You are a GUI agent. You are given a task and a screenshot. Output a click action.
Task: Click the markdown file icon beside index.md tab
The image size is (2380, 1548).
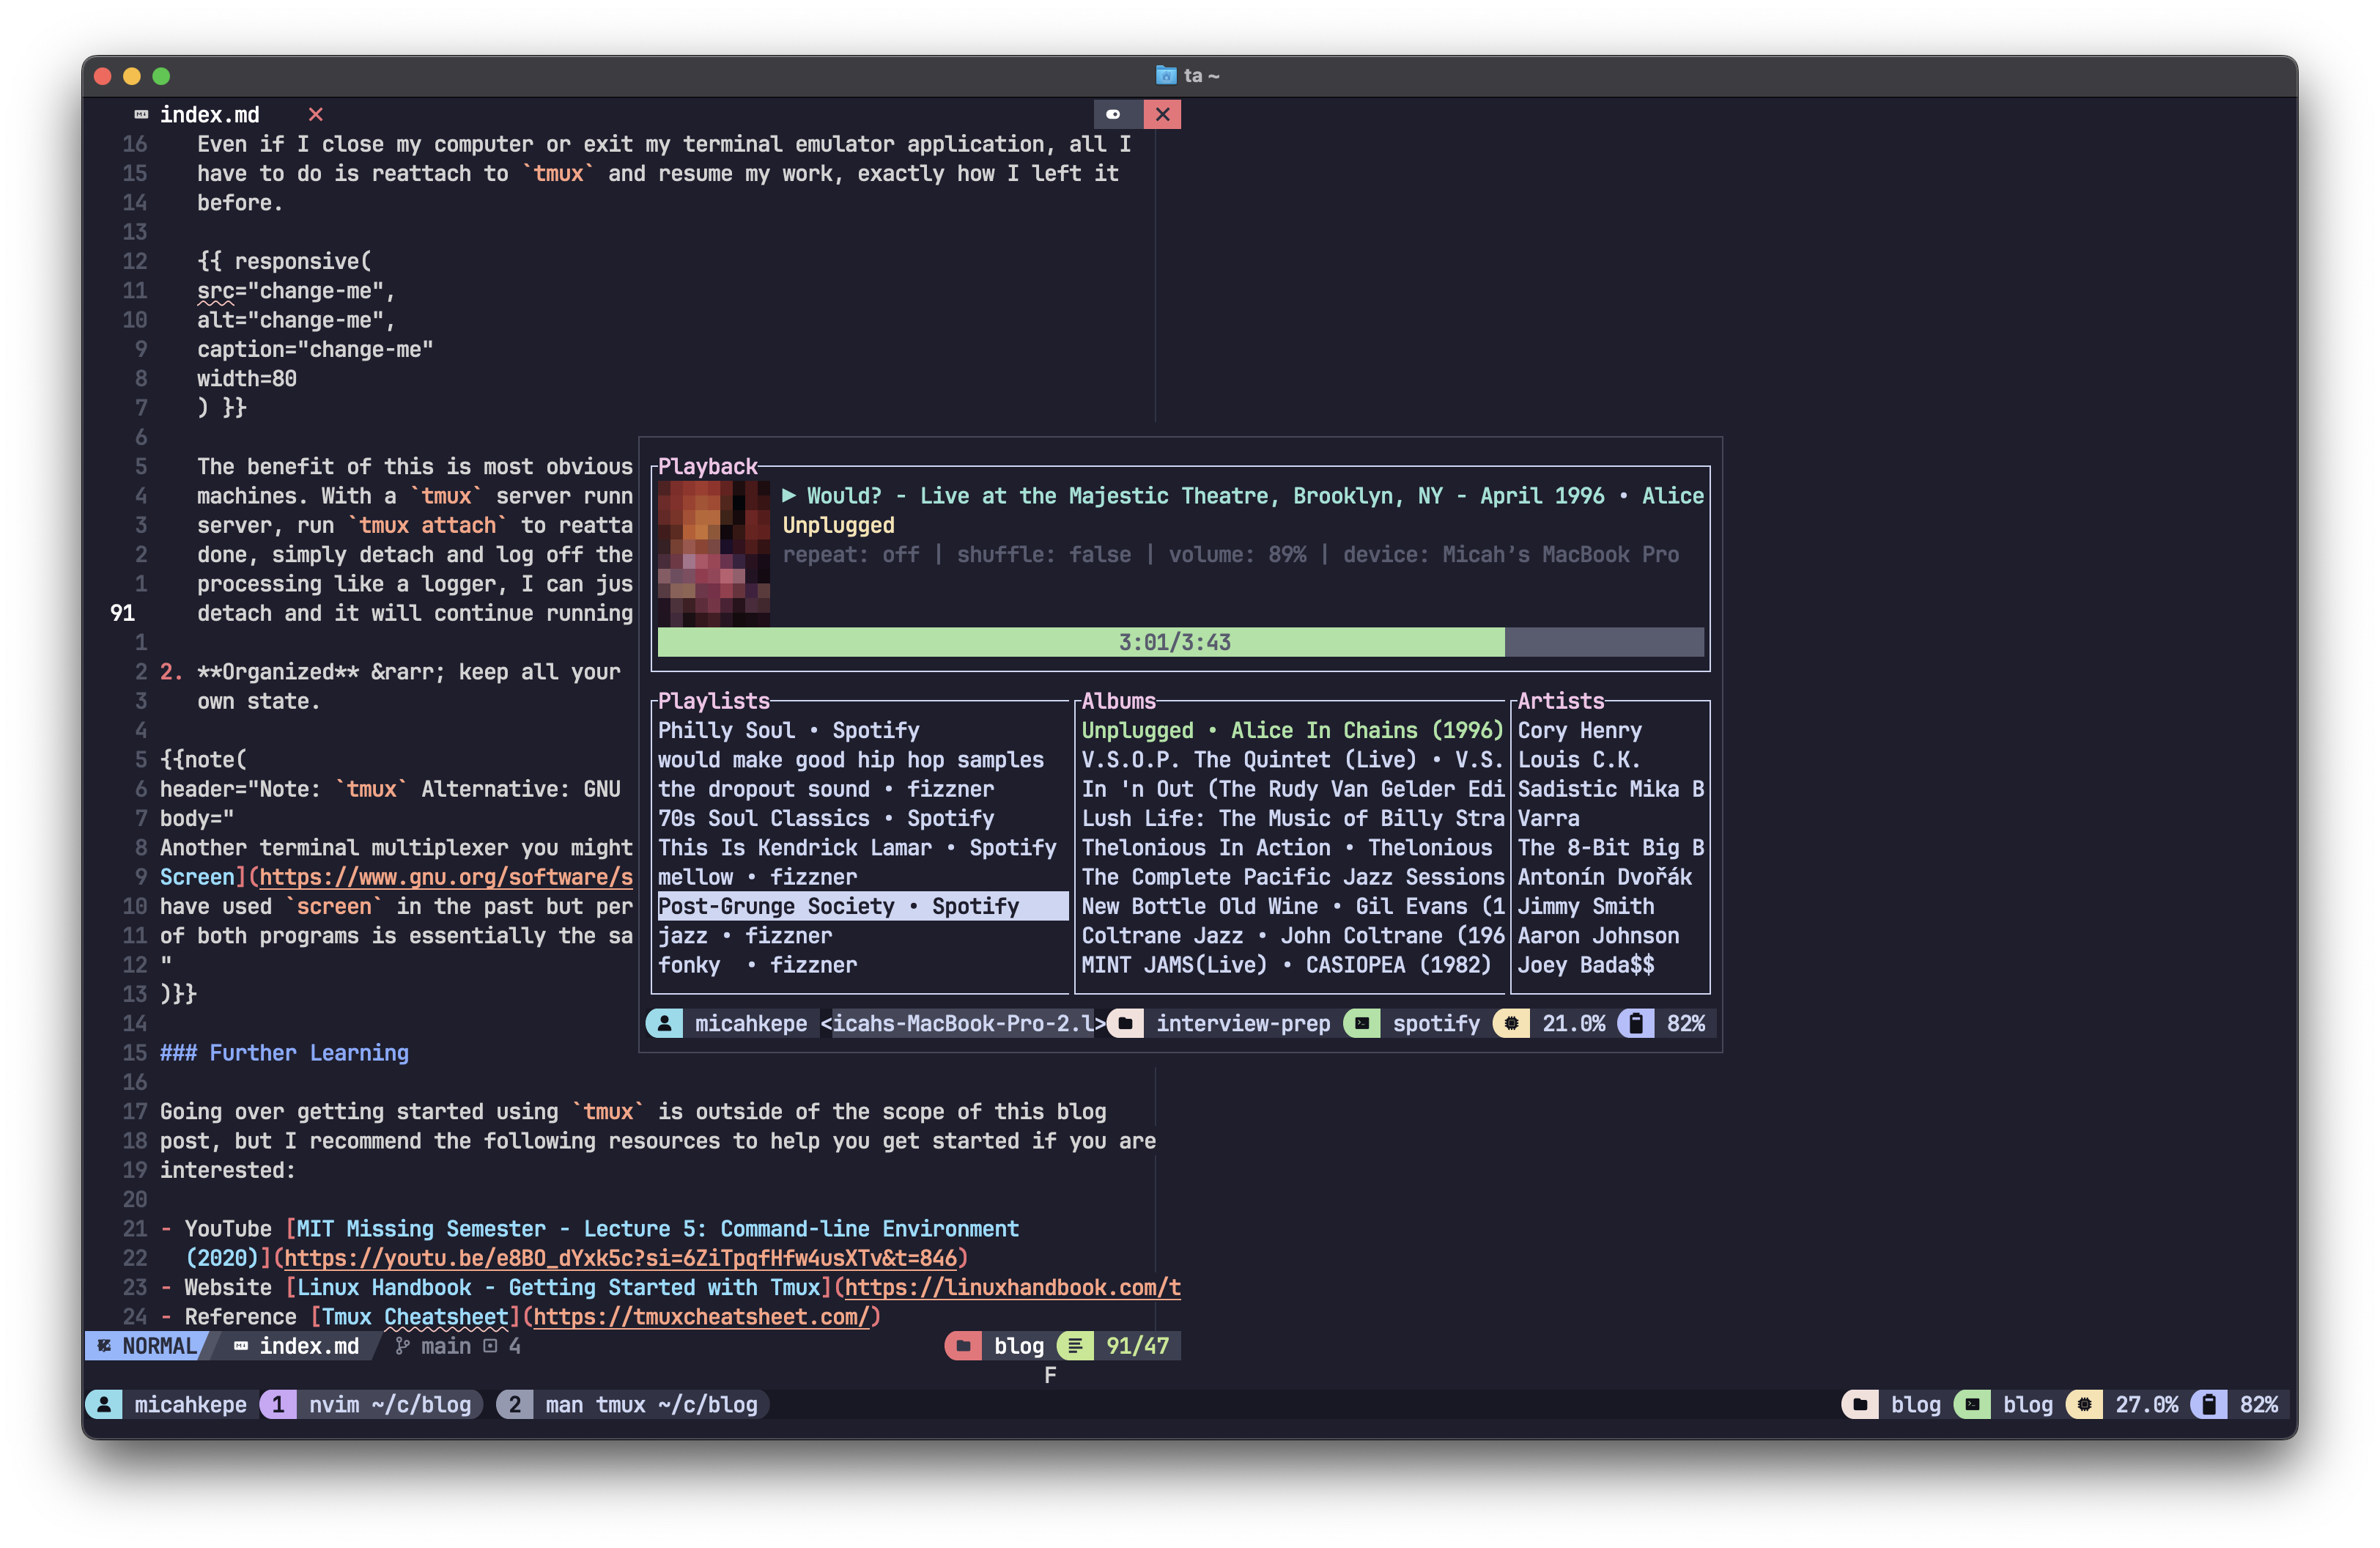[141, 115]
